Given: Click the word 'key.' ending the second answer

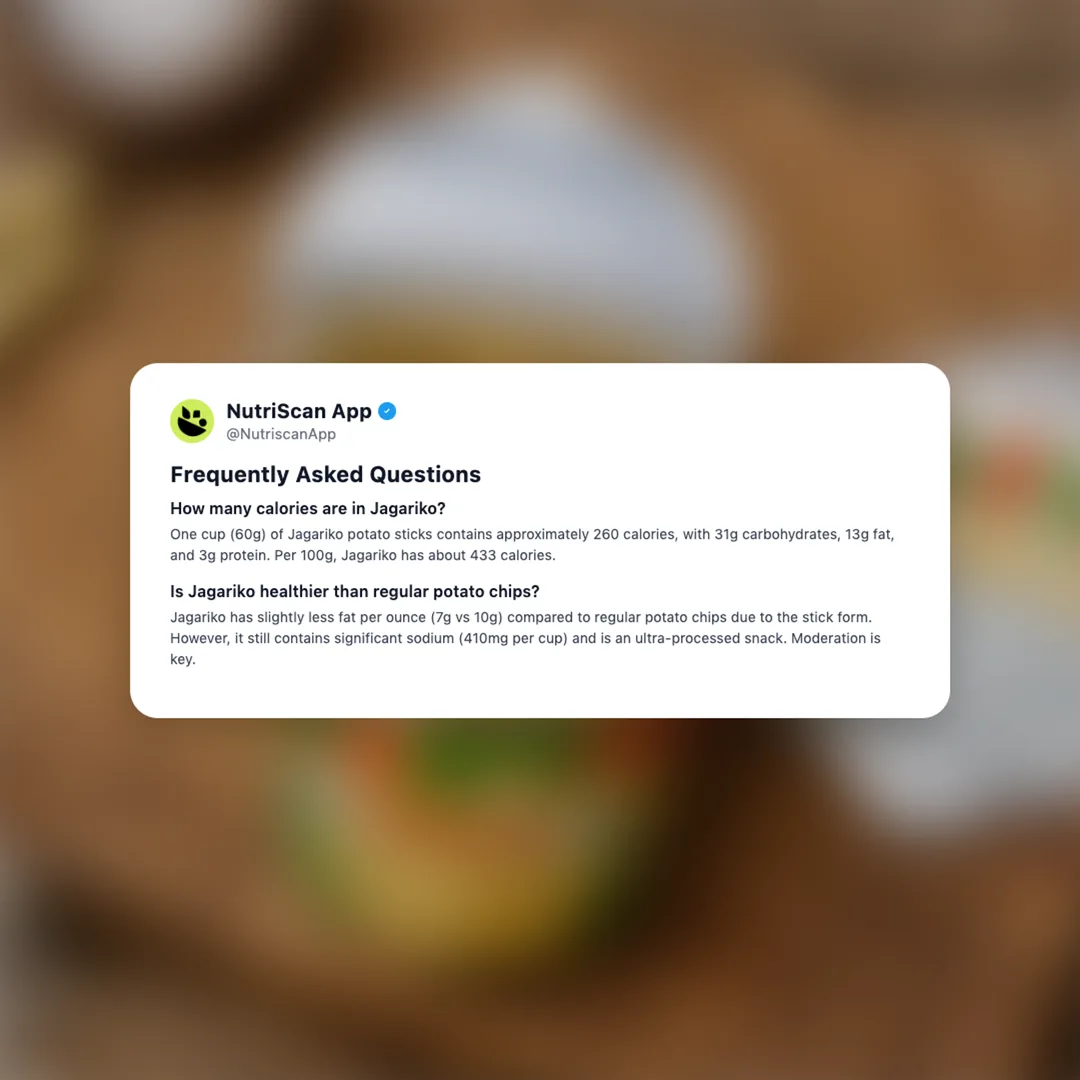Looking at the screenshot, I should [x=183, y=659].
